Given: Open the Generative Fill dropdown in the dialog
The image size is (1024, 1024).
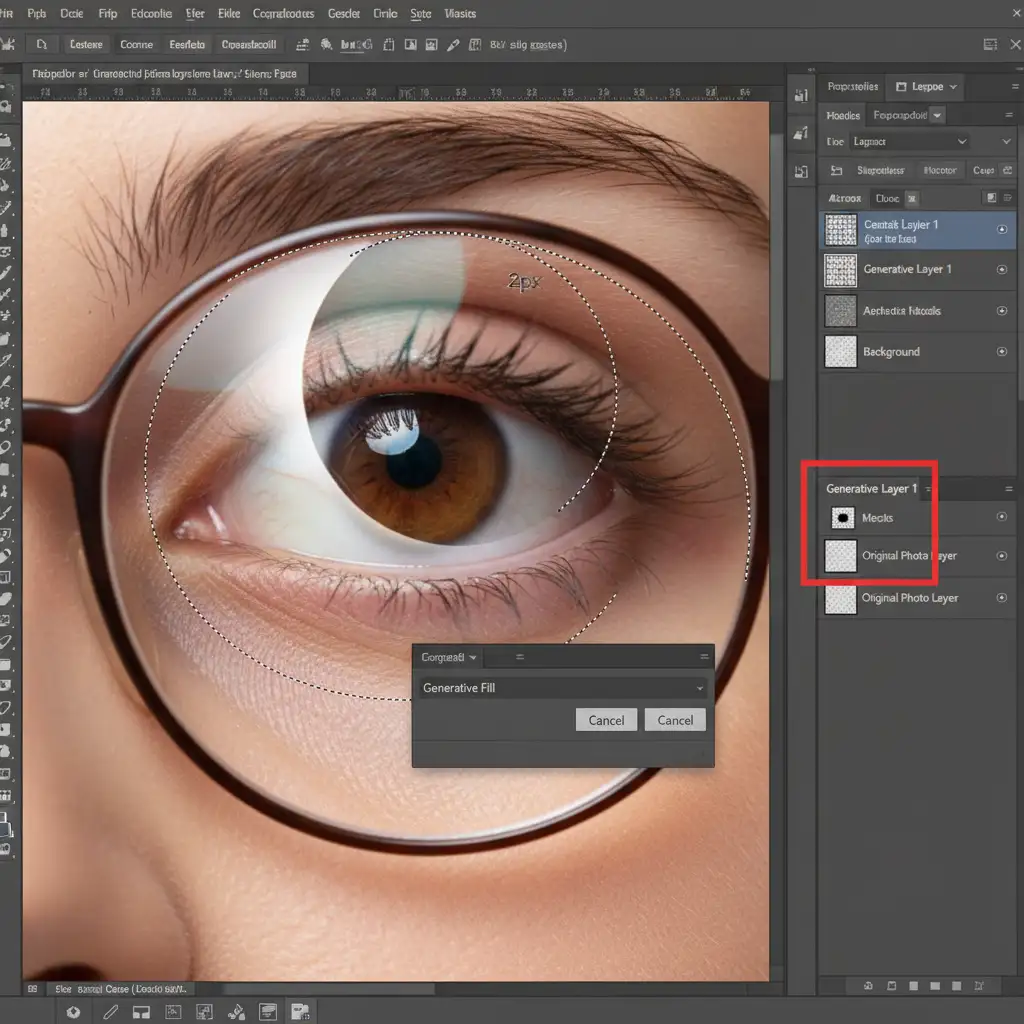Looking at the screenshot, I should coord(700,688).
